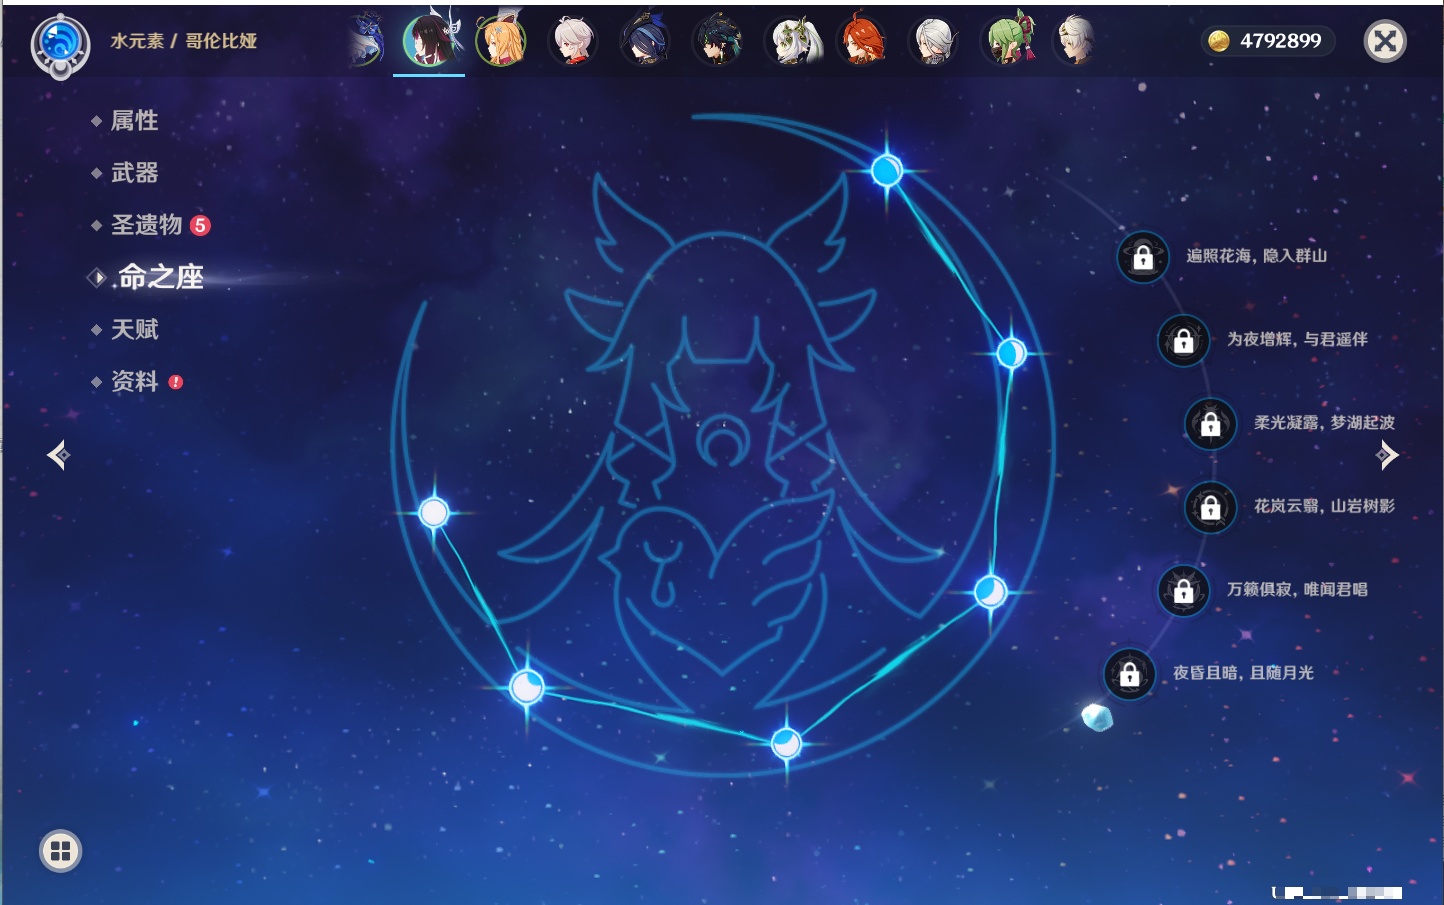Switch to the orange-haired fox-eared character avatar
Image resolution: width=1444 pixels, height=905 pixels.
(501, 41)
